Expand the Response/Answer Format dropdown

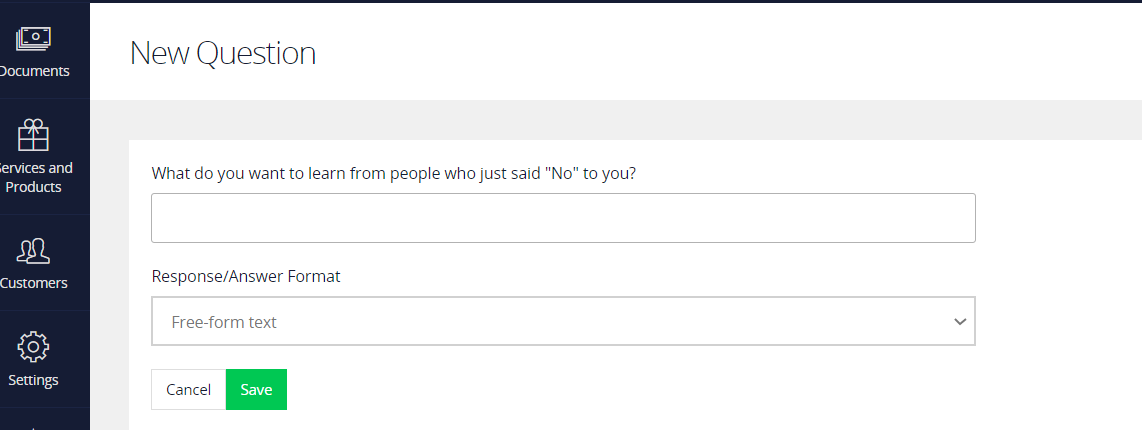[x=563, y=321]
